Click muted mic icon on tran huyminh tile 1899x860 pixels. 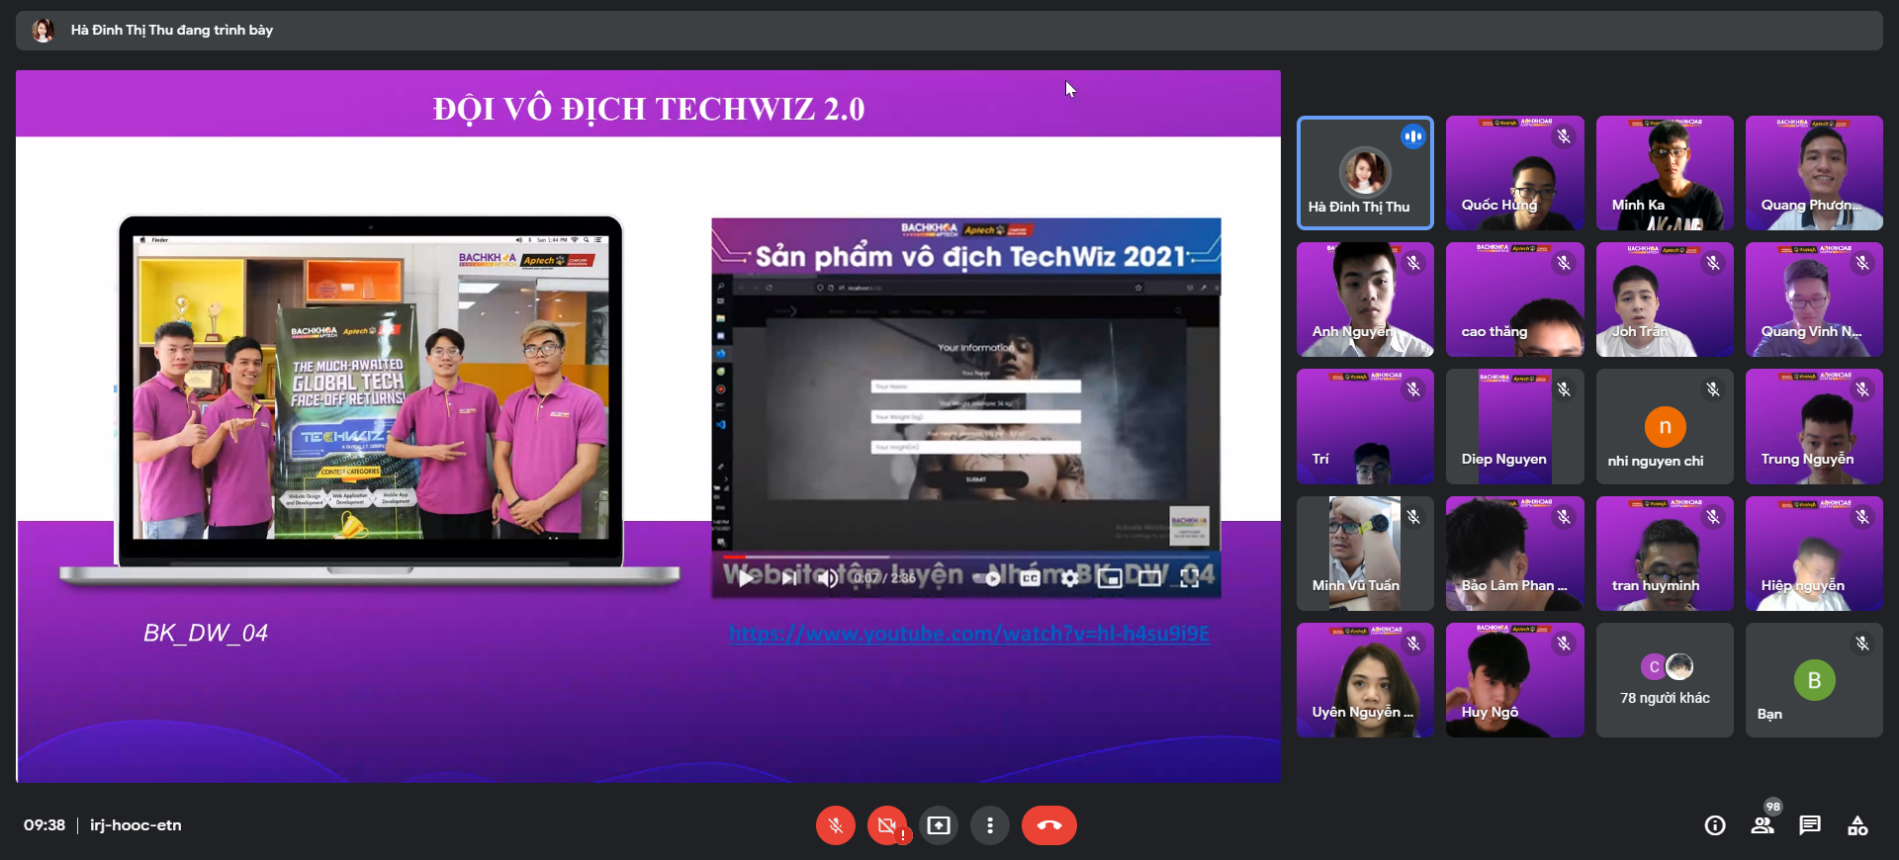point(1713,517)
